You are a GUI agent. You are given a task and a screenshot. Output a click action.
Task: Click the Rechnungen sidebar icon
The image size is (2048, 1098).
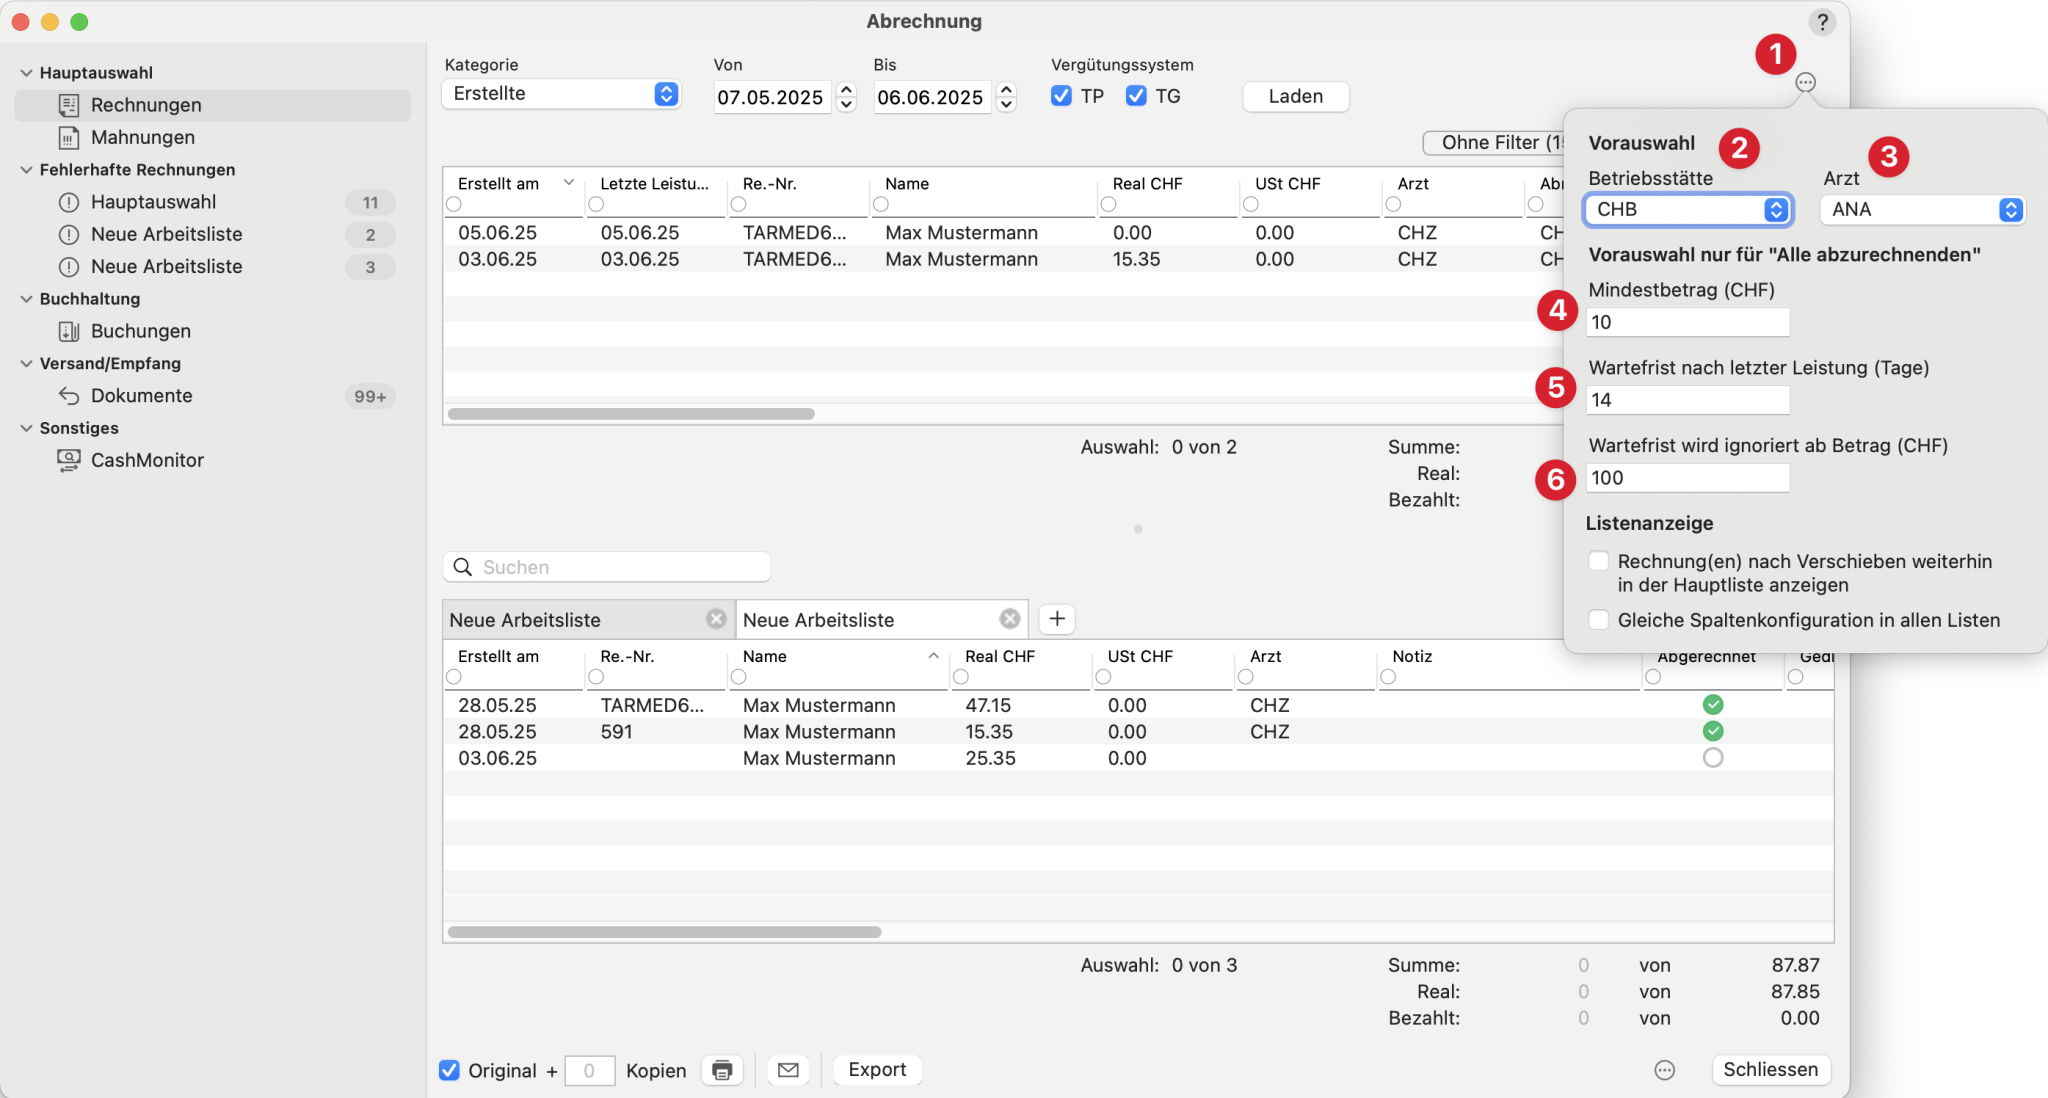coord(69,105)
